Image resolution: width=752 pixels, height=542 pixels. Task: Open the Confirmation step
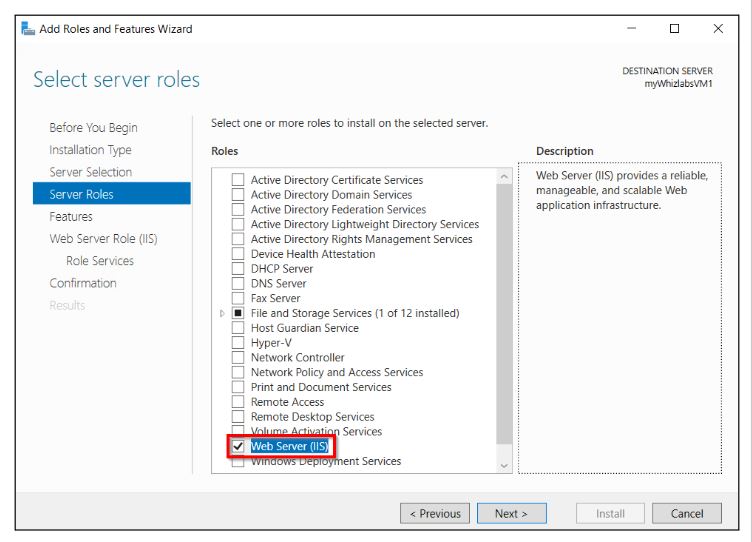point(82,283)
